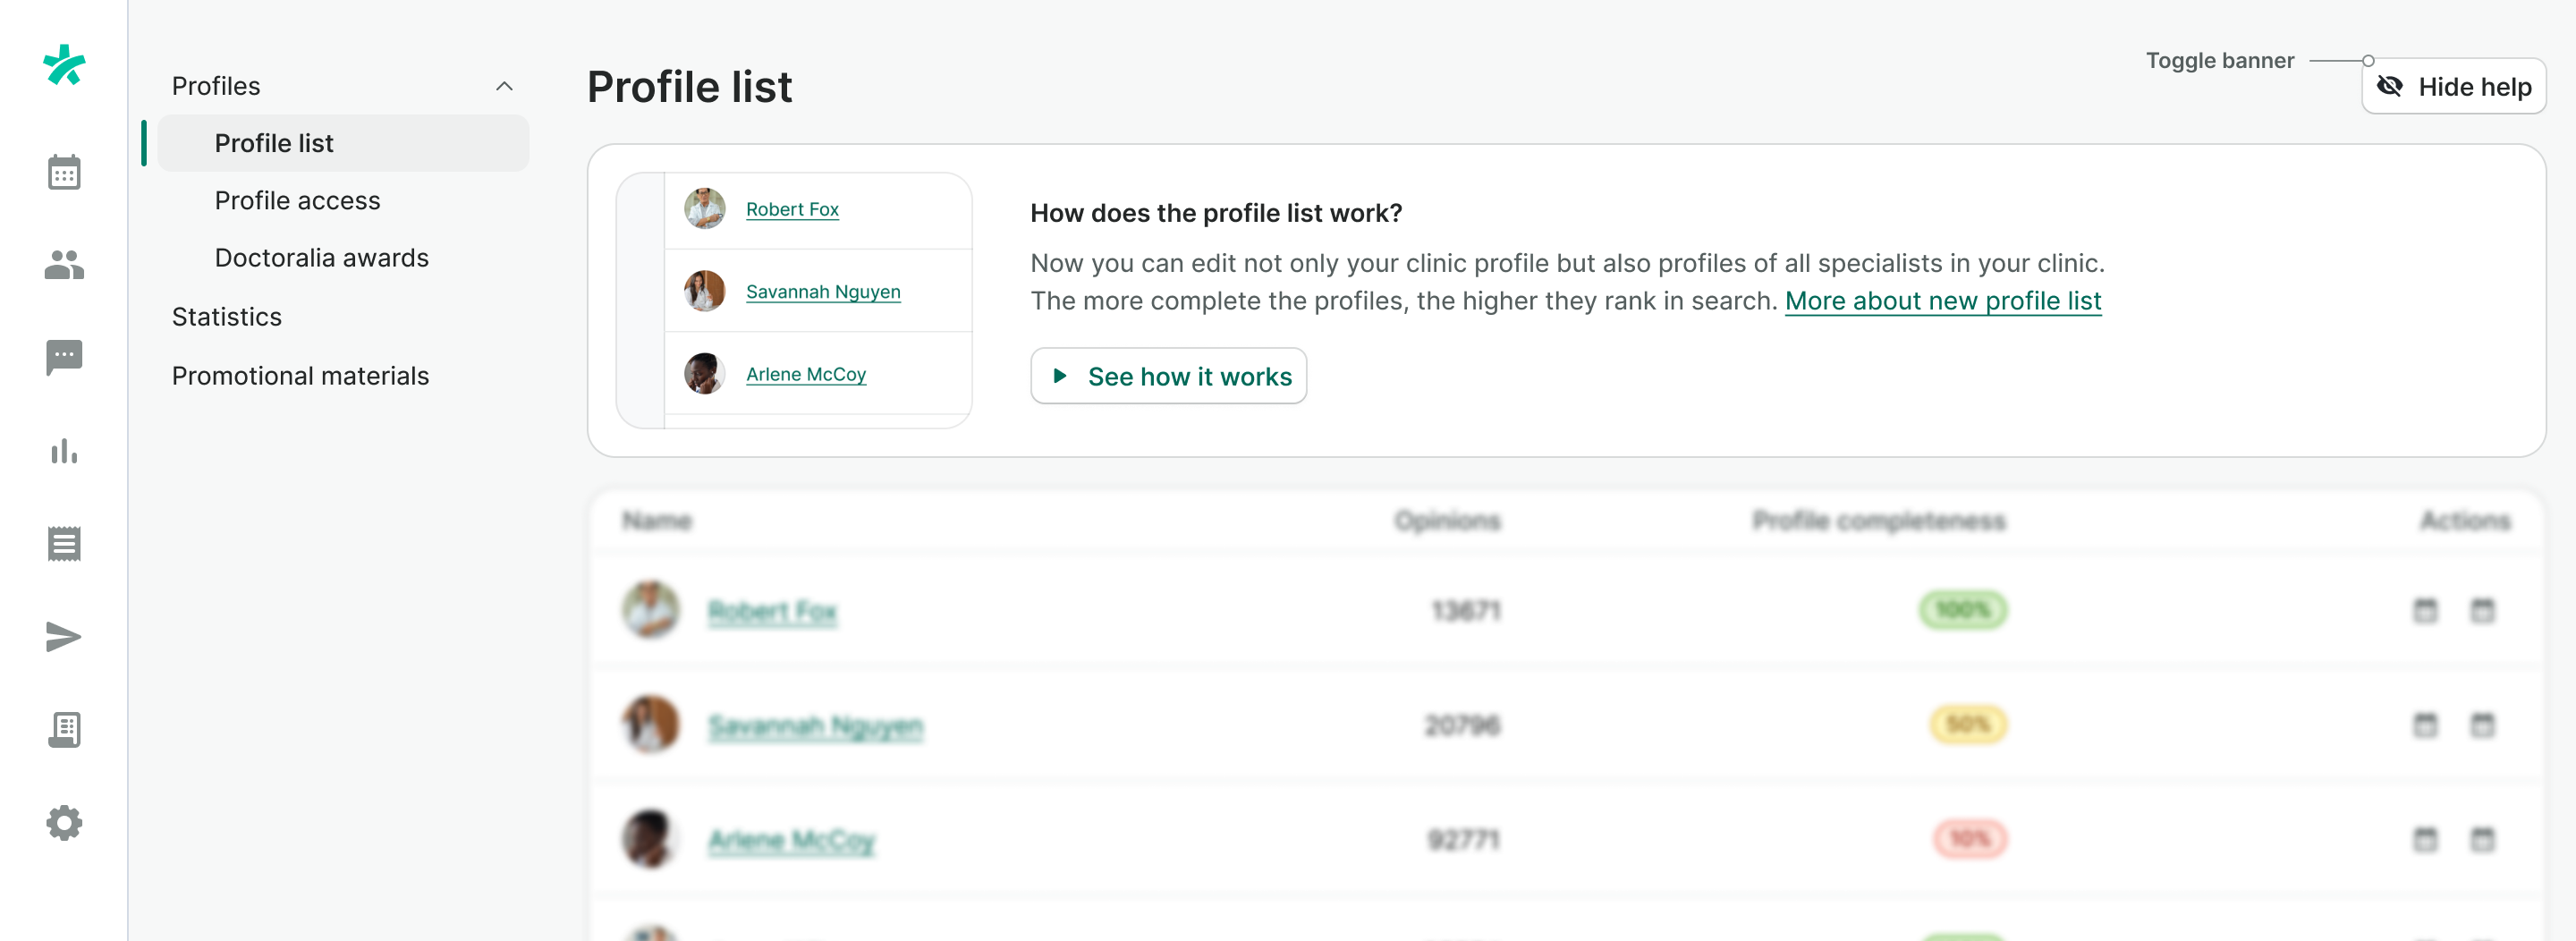
Task: Open Promotional materials section
Action: coord(300,376)
